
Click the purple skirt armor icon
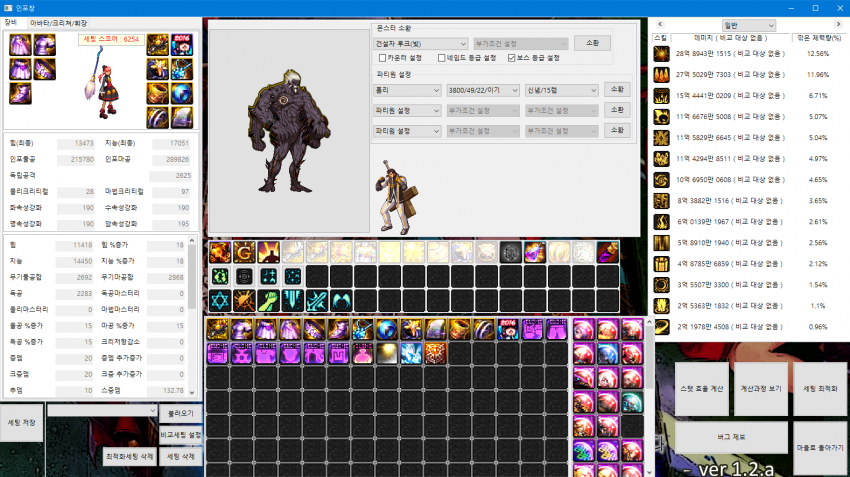pos(21,69)
